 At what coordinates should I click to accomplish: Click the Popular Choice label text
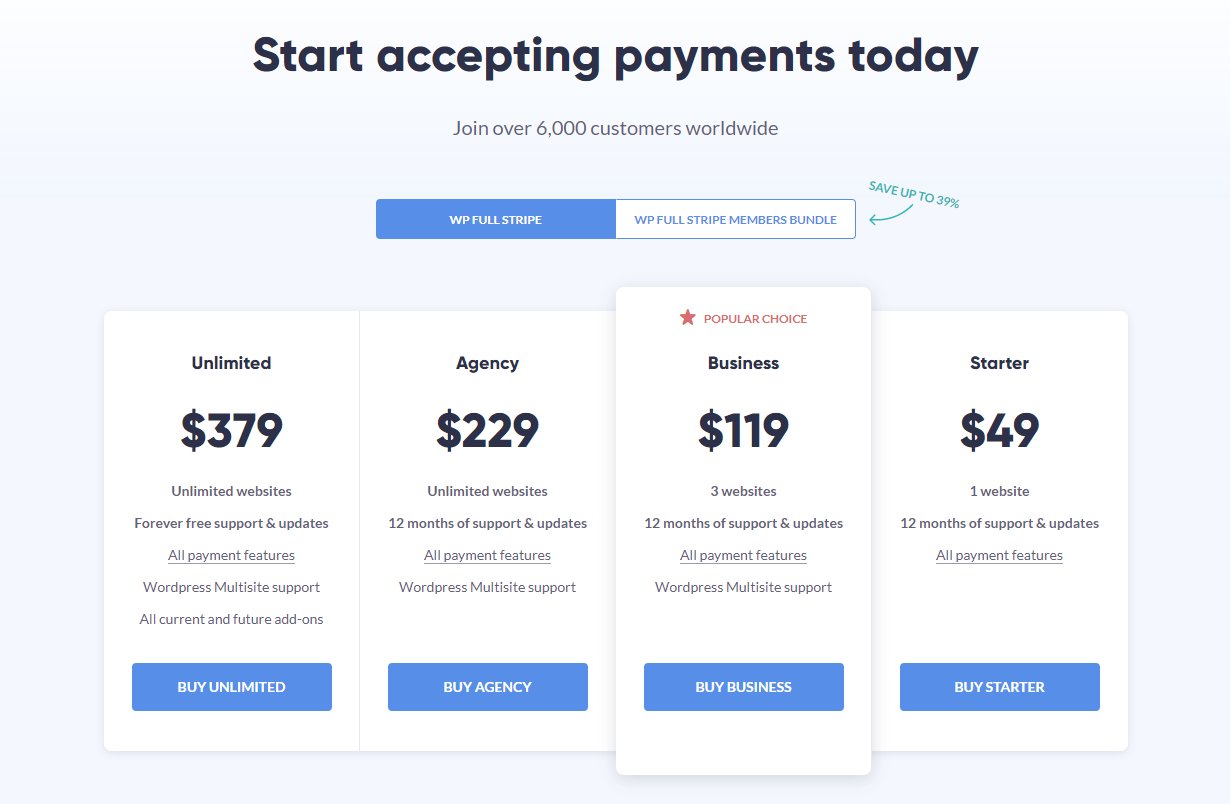[755, 319]
